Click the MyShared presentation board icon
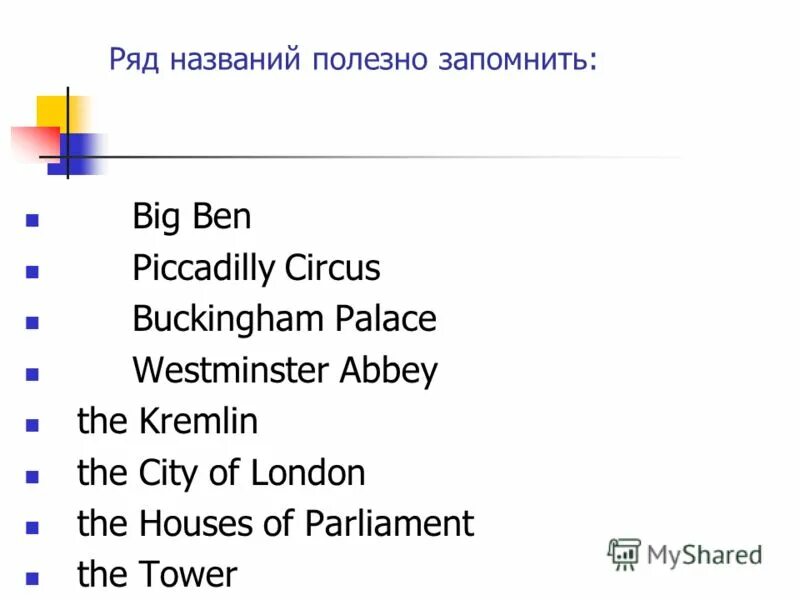 624,554
